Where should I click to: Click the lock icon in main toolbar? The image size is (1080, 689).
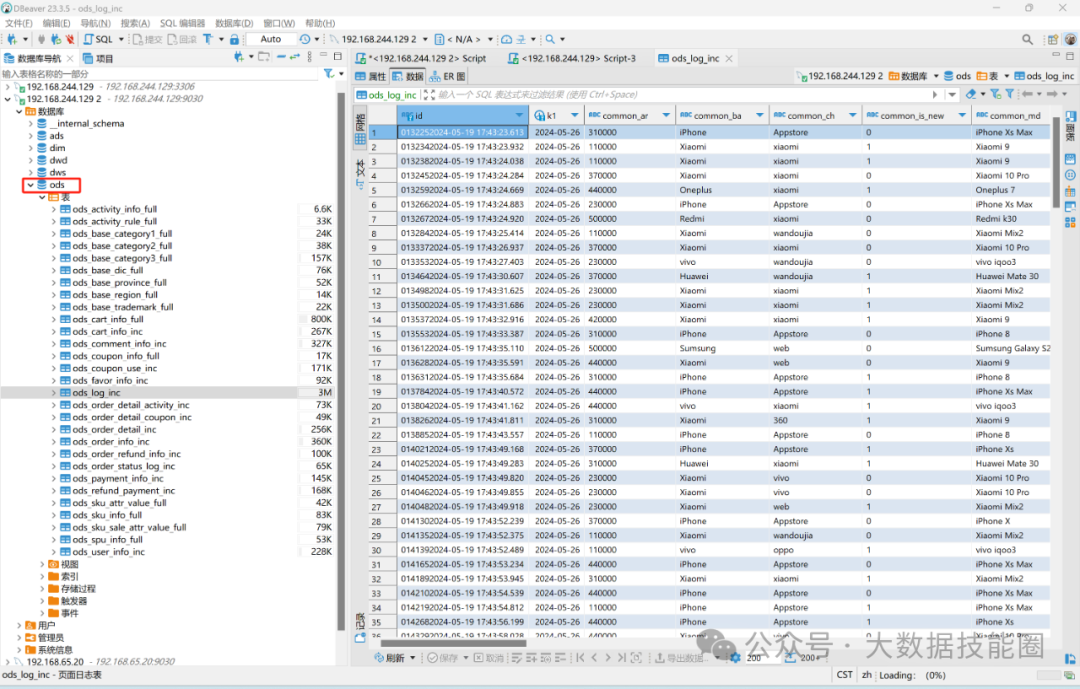234,39
